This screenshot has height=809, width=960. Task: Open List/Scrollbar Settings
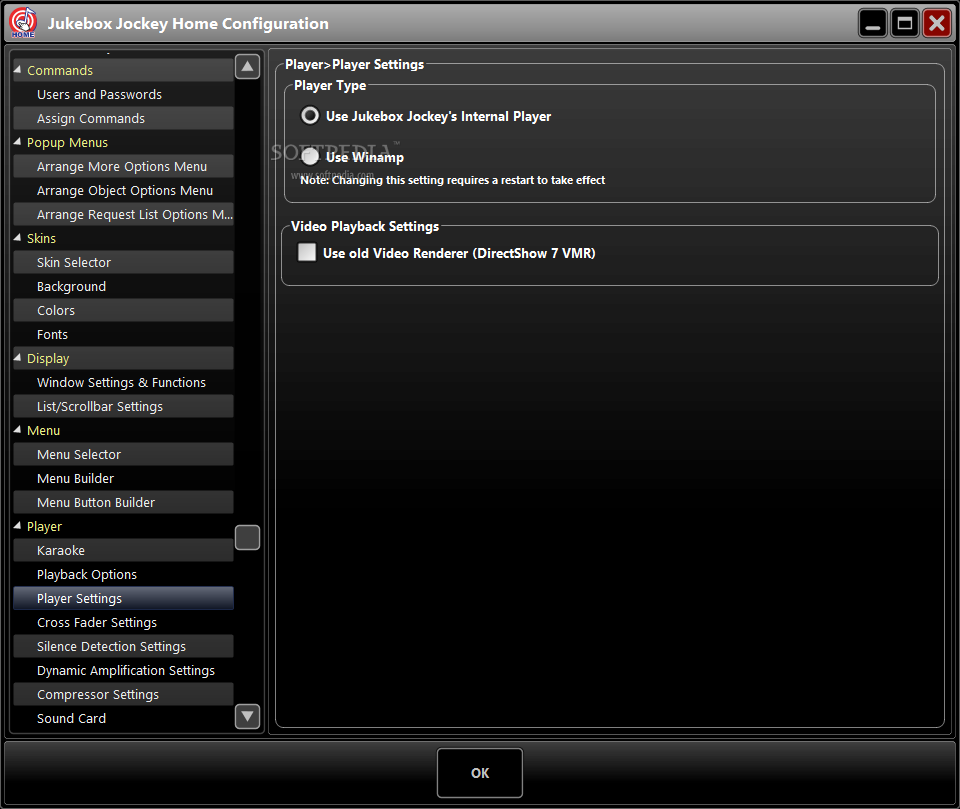point(124,406)
